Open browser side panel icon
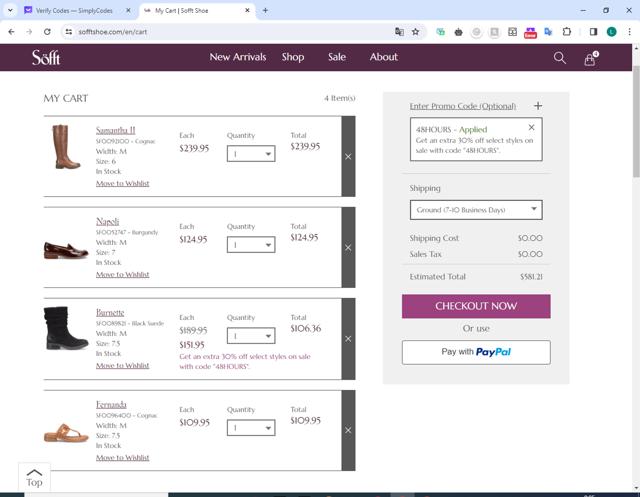 (x=593, y=31)
